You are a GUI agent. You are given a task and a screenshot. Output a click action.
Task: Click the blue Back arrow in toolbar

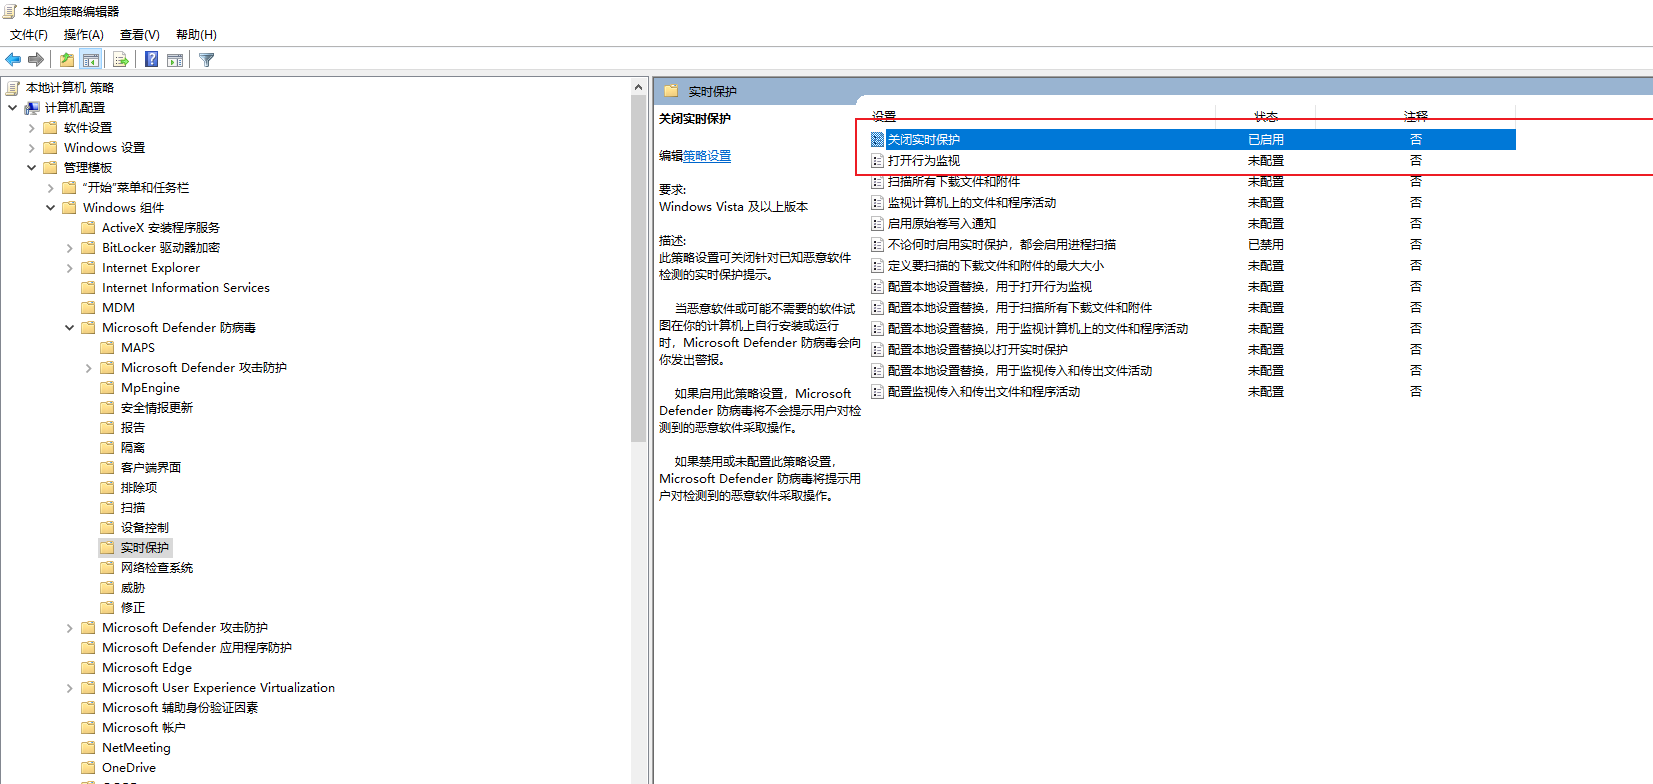(13, 60)
